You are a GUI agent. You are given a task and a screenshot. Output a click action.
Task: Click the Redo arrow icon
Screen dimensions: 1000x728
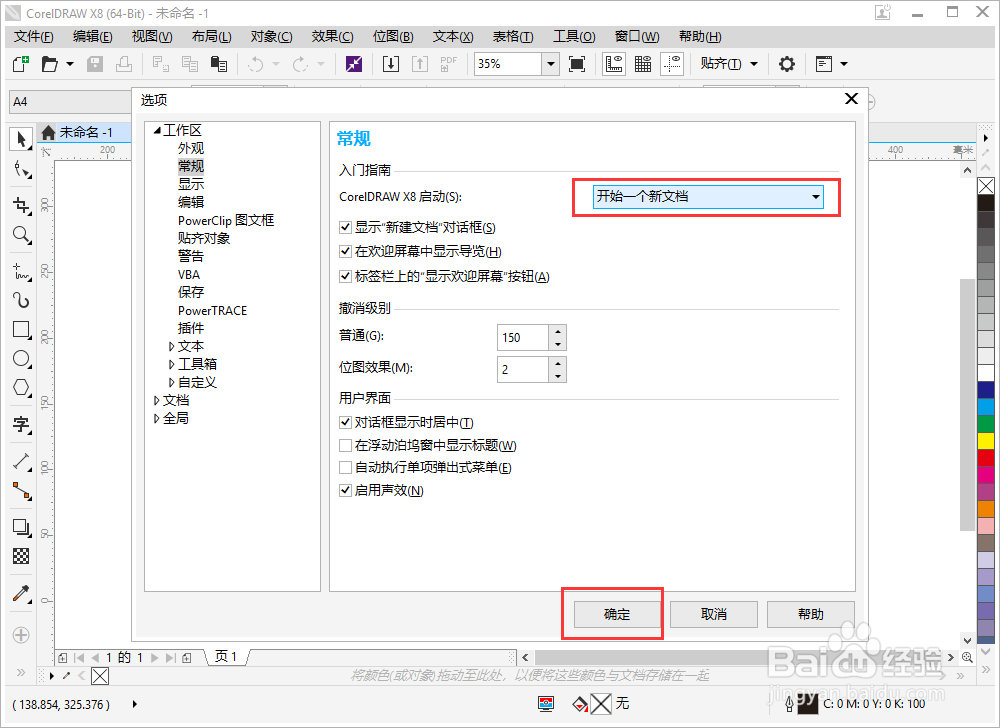[300, 64]
